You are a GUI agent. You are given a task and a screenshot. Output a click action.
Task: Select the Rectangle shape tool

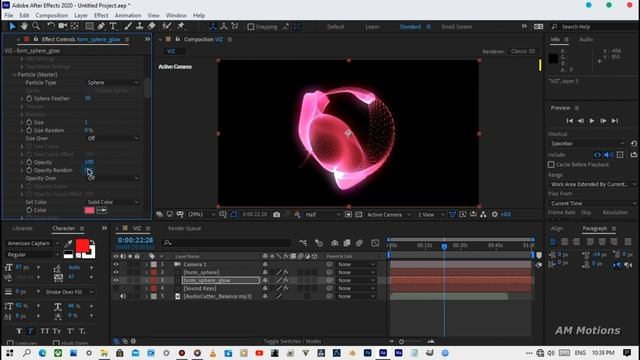(89, 27)
